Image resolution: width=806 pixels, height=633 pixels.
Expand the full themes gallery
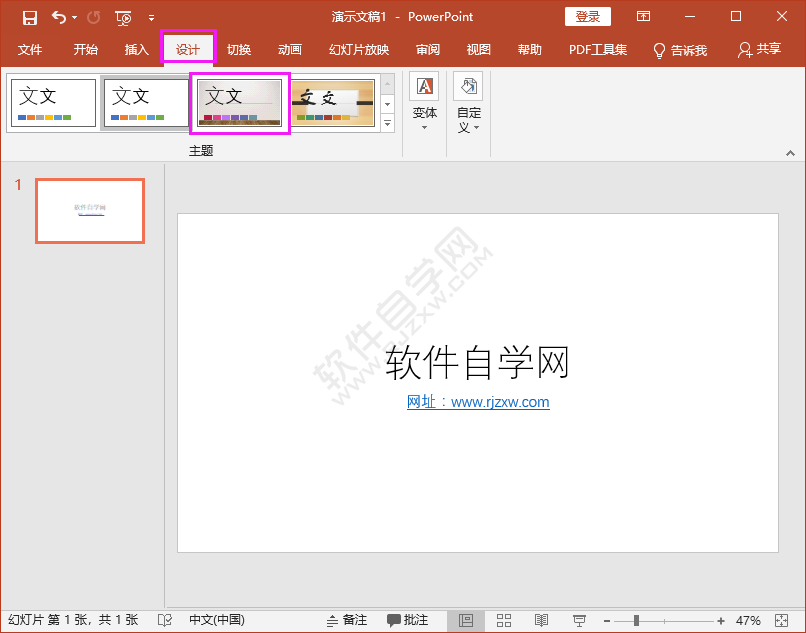coord(388,124)
